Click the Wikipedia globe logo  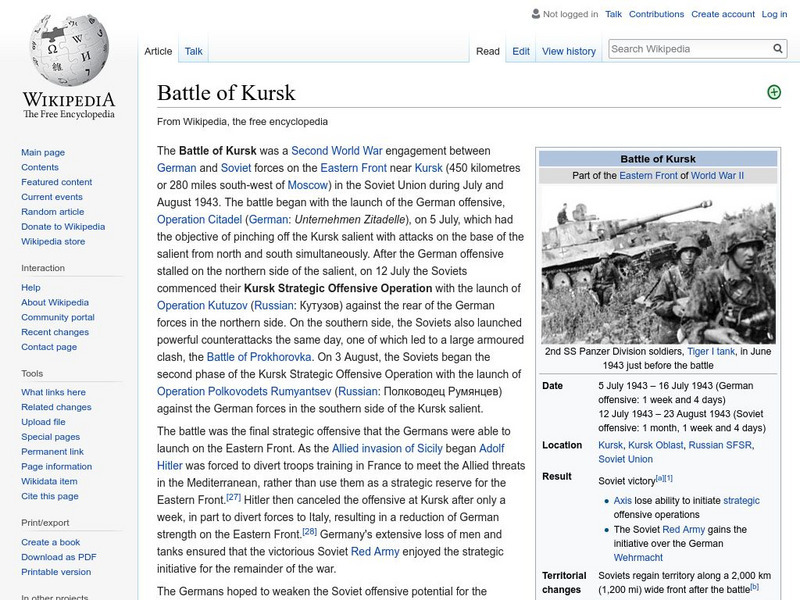click(x=69, y=50)
